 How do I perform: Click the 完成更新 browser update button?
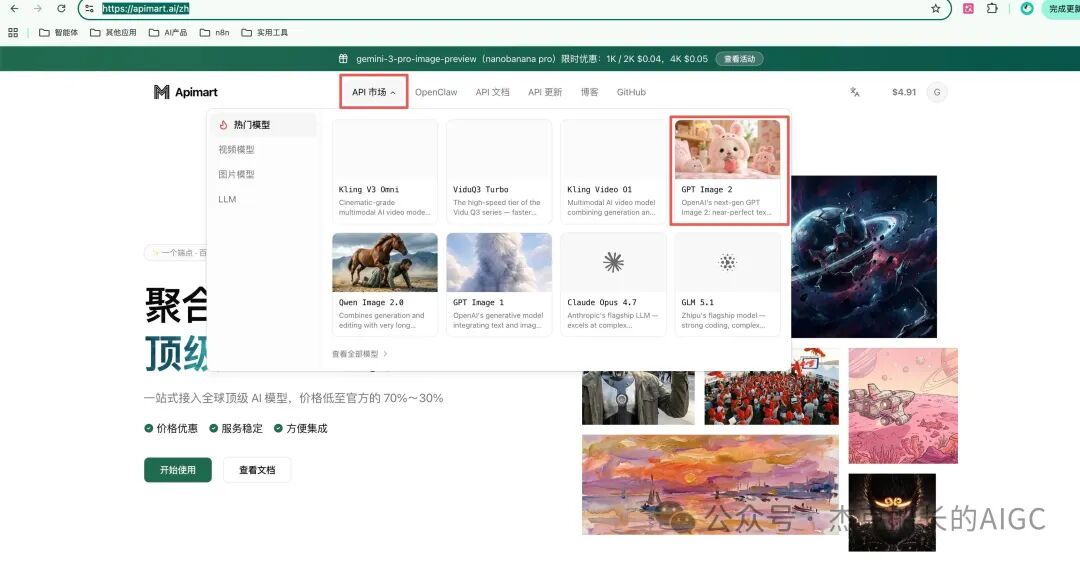pyautogui.click(x=1061, y=8)
